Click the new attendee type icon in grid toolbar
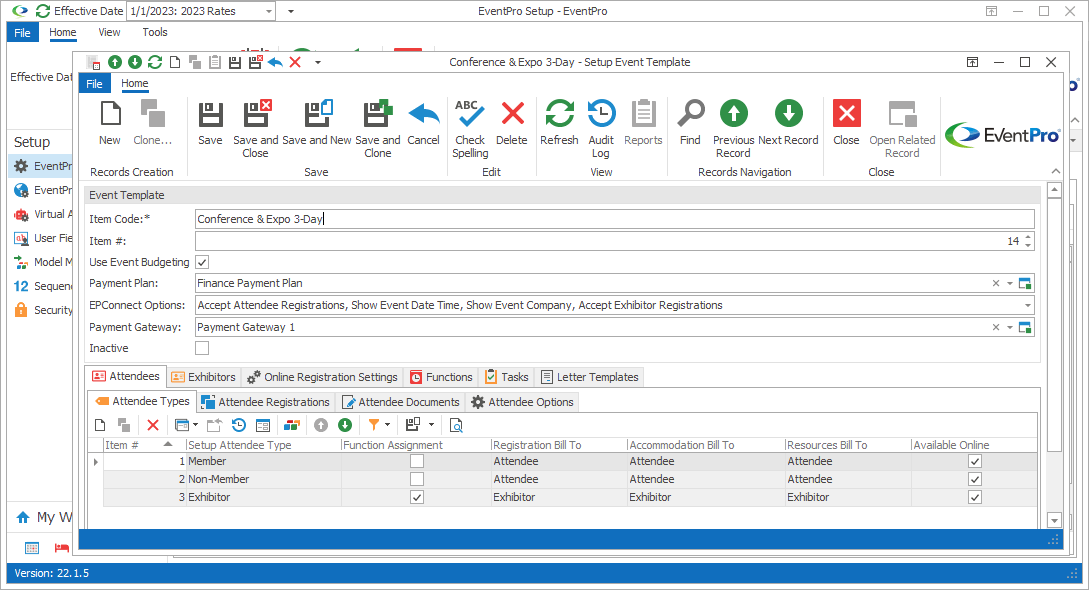This screenshot has height=590, width=1089. [101, 425]
